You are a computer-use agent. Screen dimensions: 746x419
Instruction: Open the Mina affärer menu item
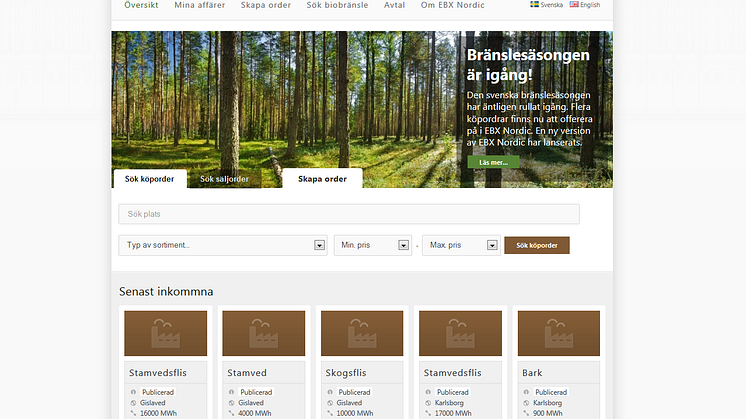[x=199, y=5]
